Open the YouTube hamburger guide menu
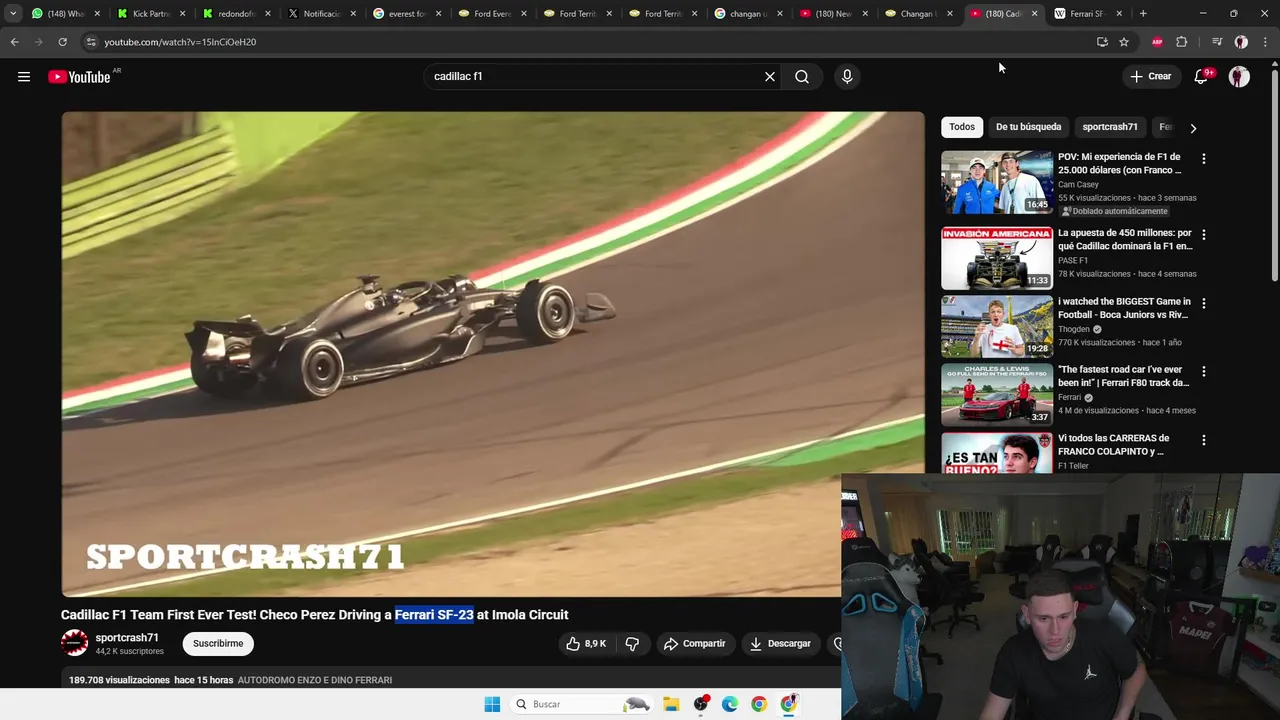 (x=24, y=77)
